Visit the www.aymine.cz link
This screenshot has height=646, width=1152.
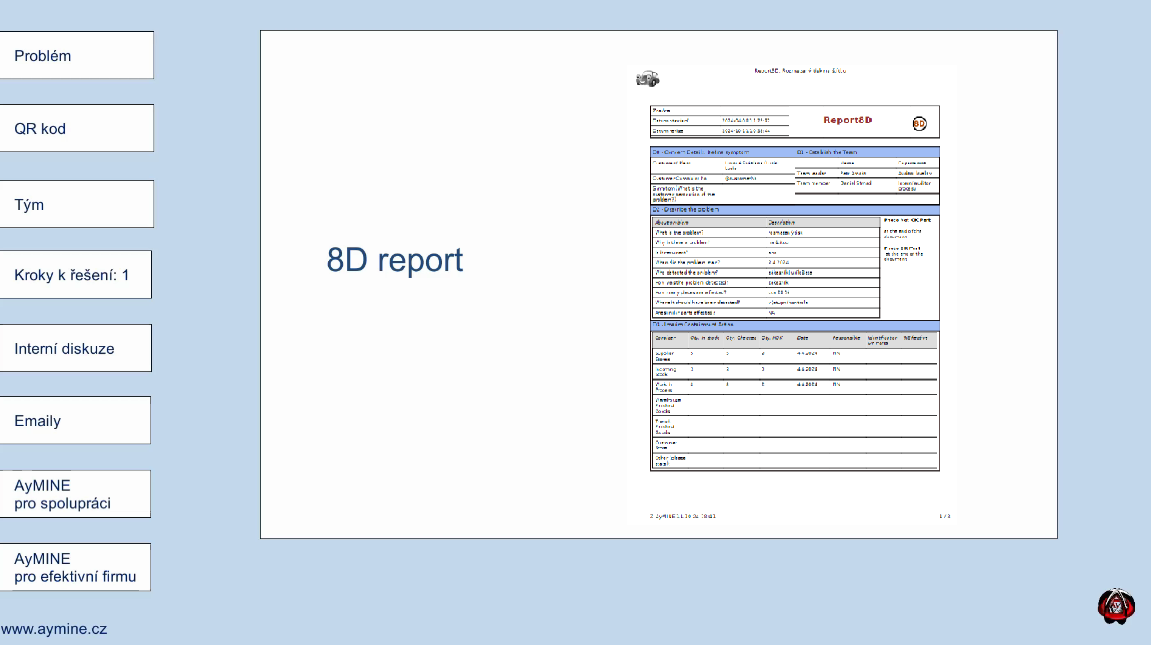pyautogui.click(x=54, y=630)
